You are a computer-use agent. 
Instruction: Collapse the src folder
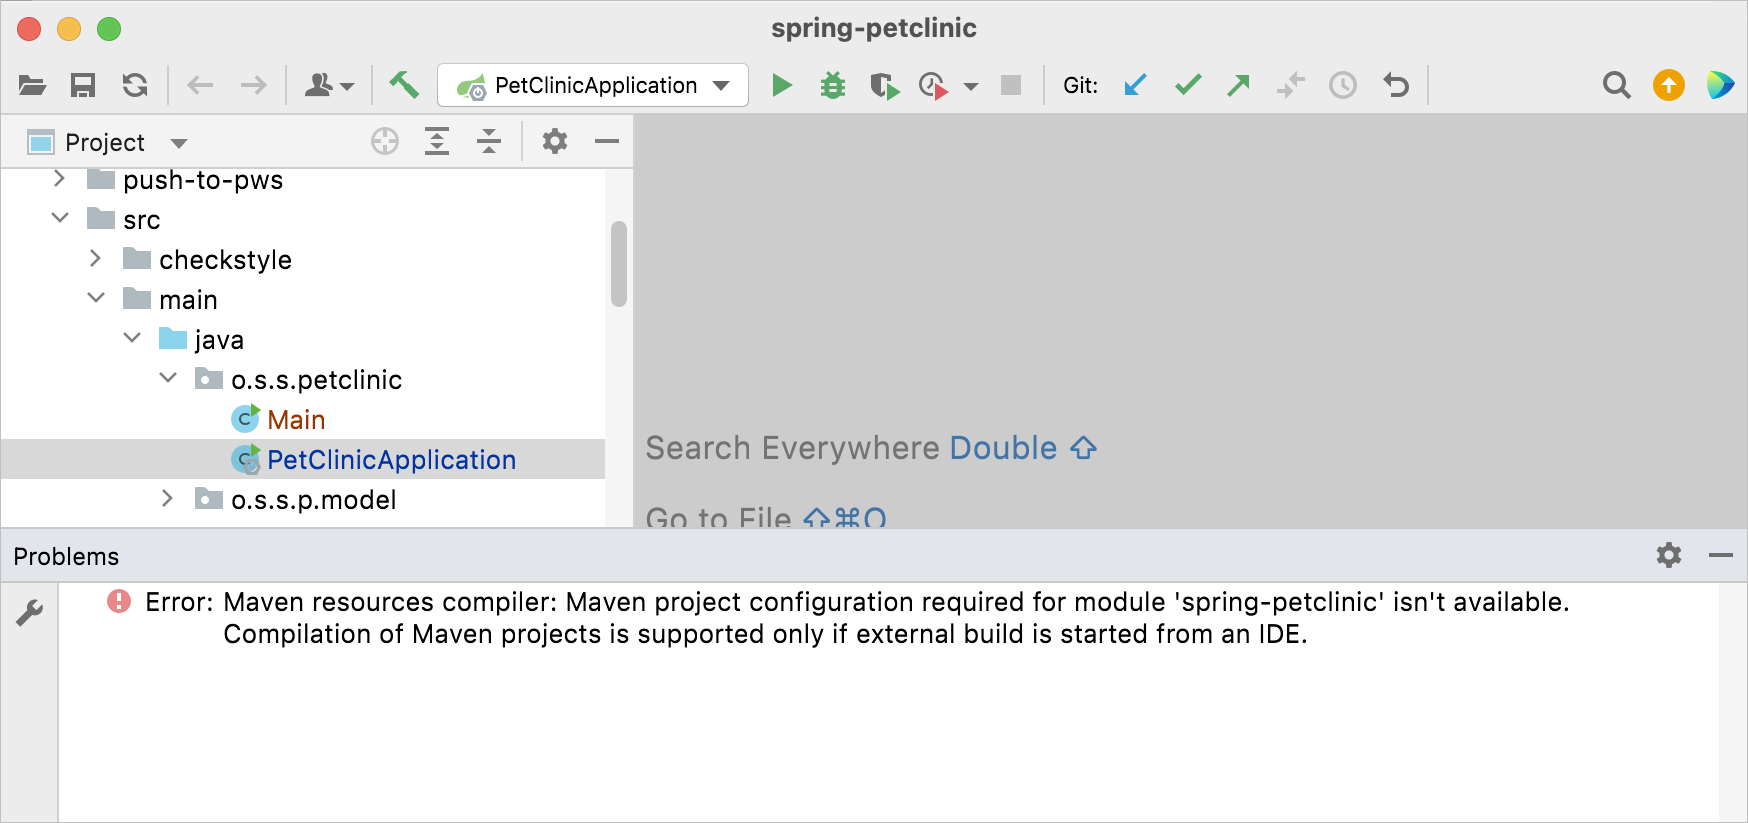60,218
